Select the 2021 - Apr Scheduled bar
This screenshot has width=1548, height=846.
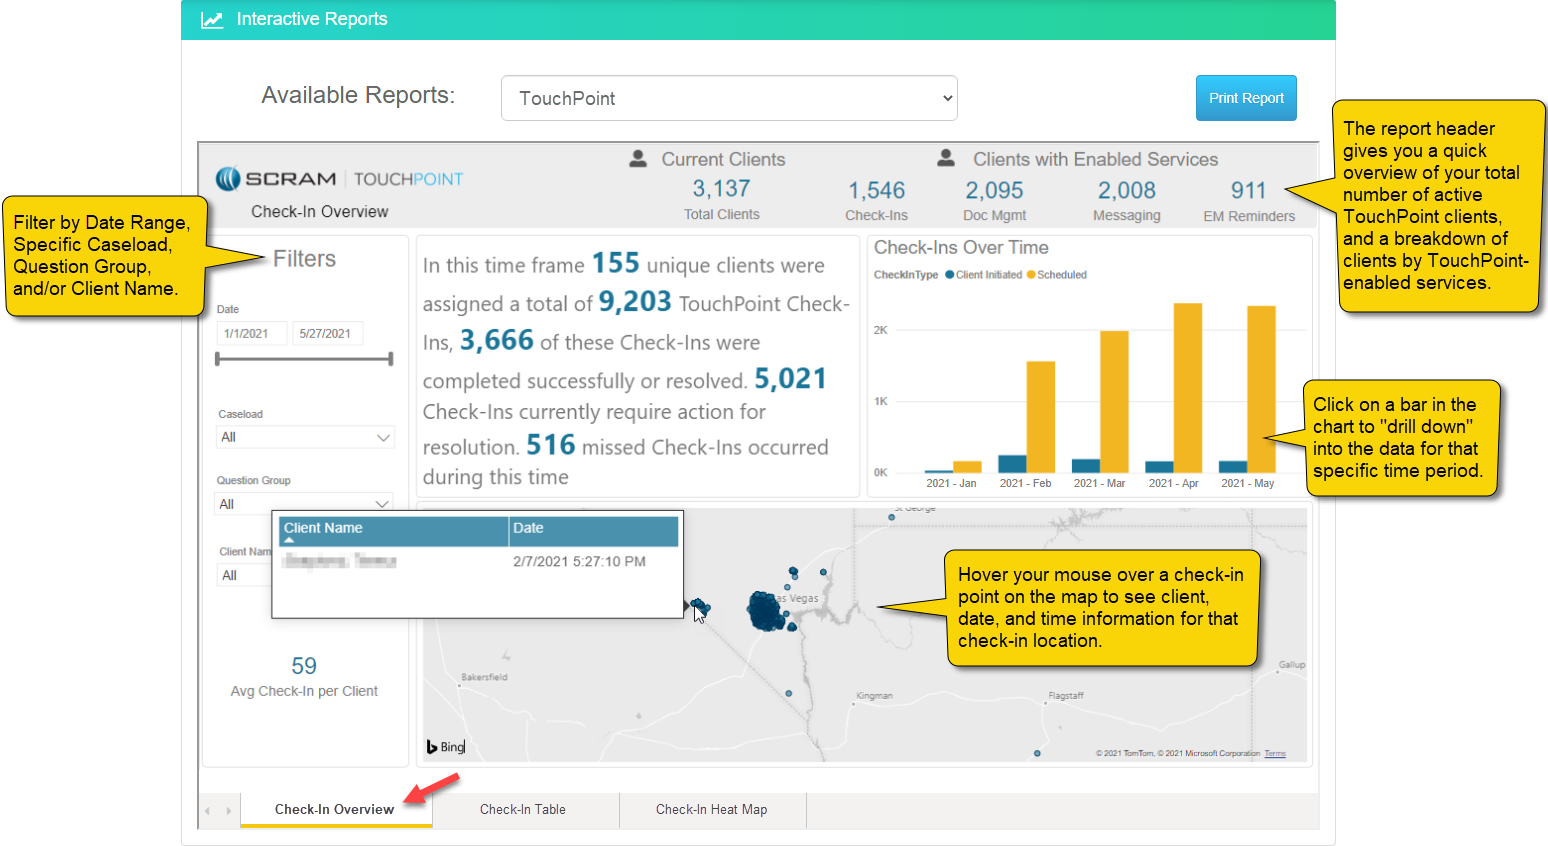[x=1187, y=388]
